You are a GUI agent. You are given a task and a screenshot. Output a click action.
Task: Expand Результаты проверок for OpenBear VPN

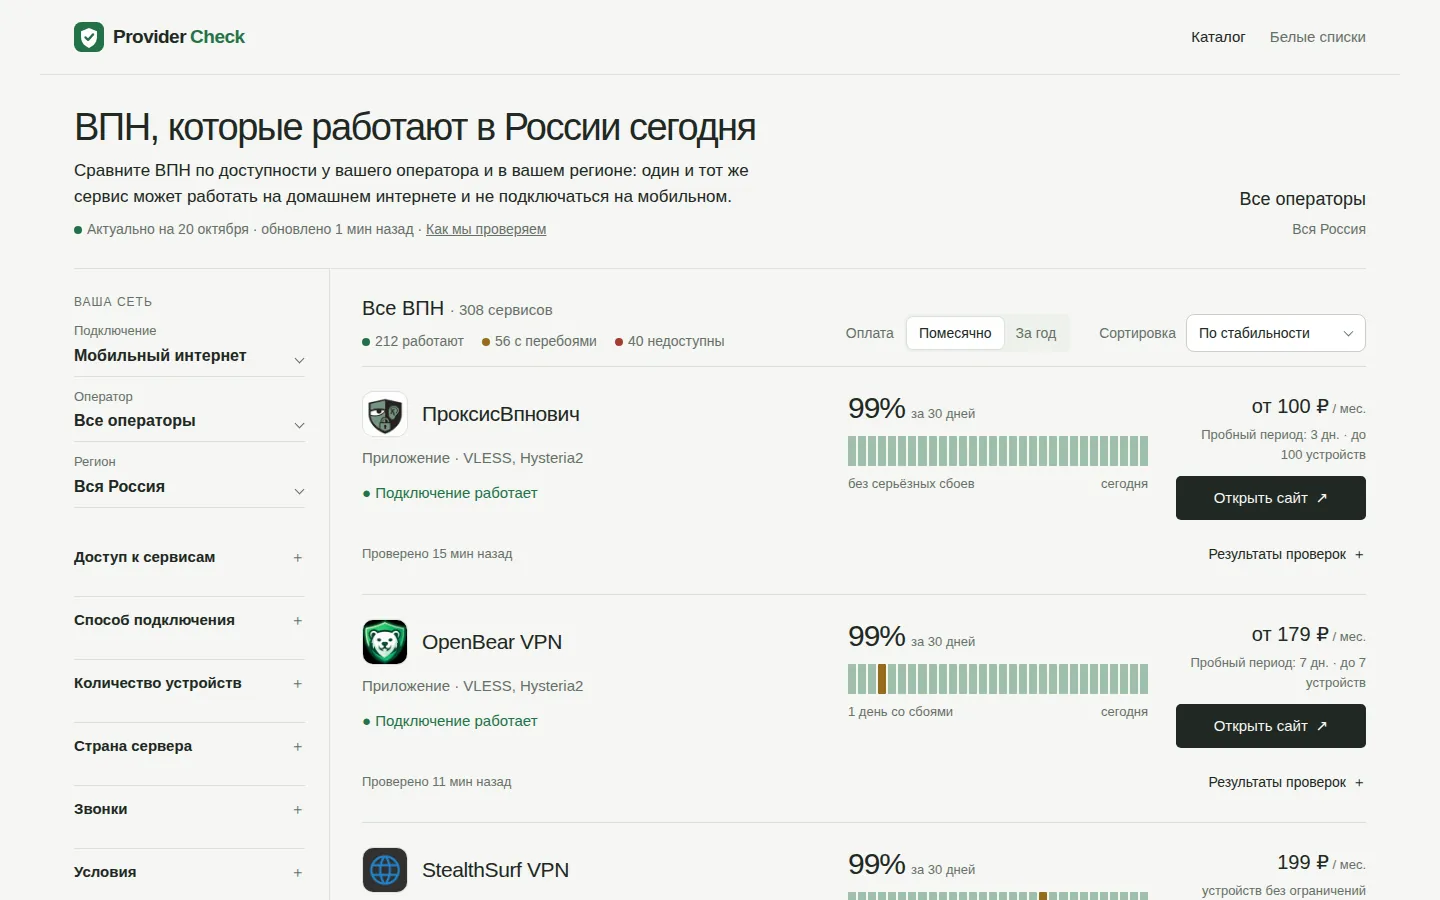pos(1286,782)
